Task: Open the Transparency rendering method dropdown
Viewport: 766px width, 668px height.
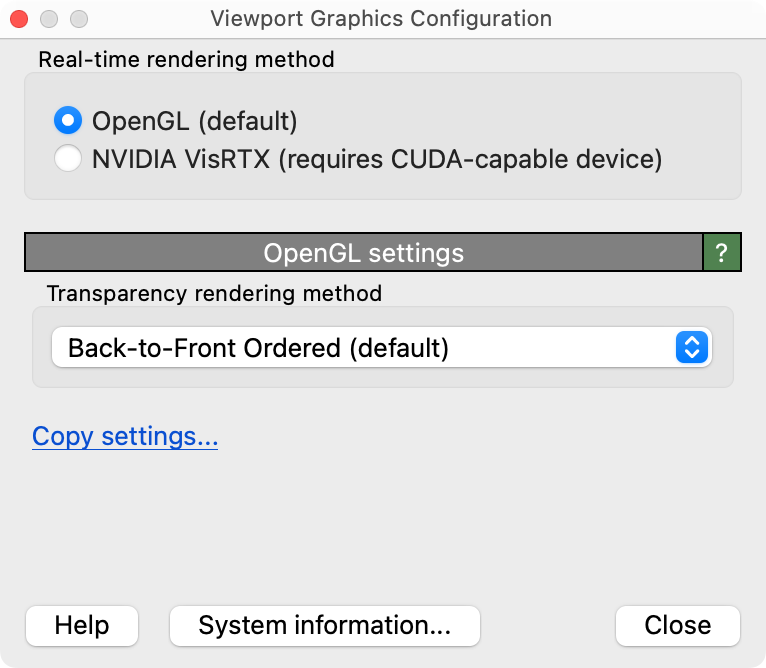Action: click(x=380, y=348)
